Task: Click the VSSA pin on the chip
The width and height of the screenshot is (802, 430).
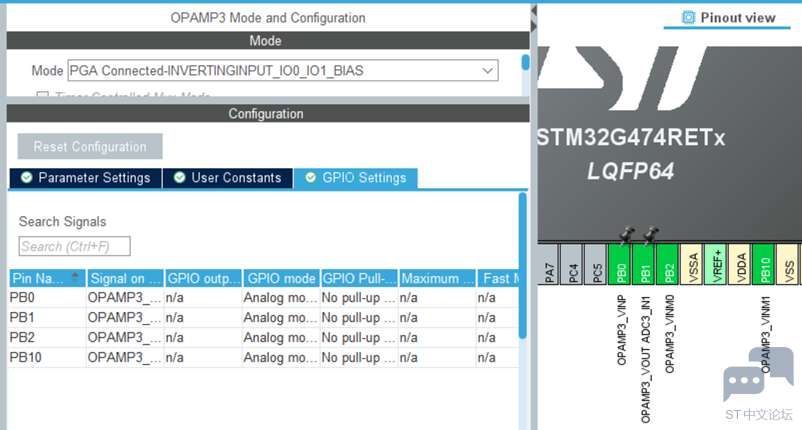Action: (692, 264)
